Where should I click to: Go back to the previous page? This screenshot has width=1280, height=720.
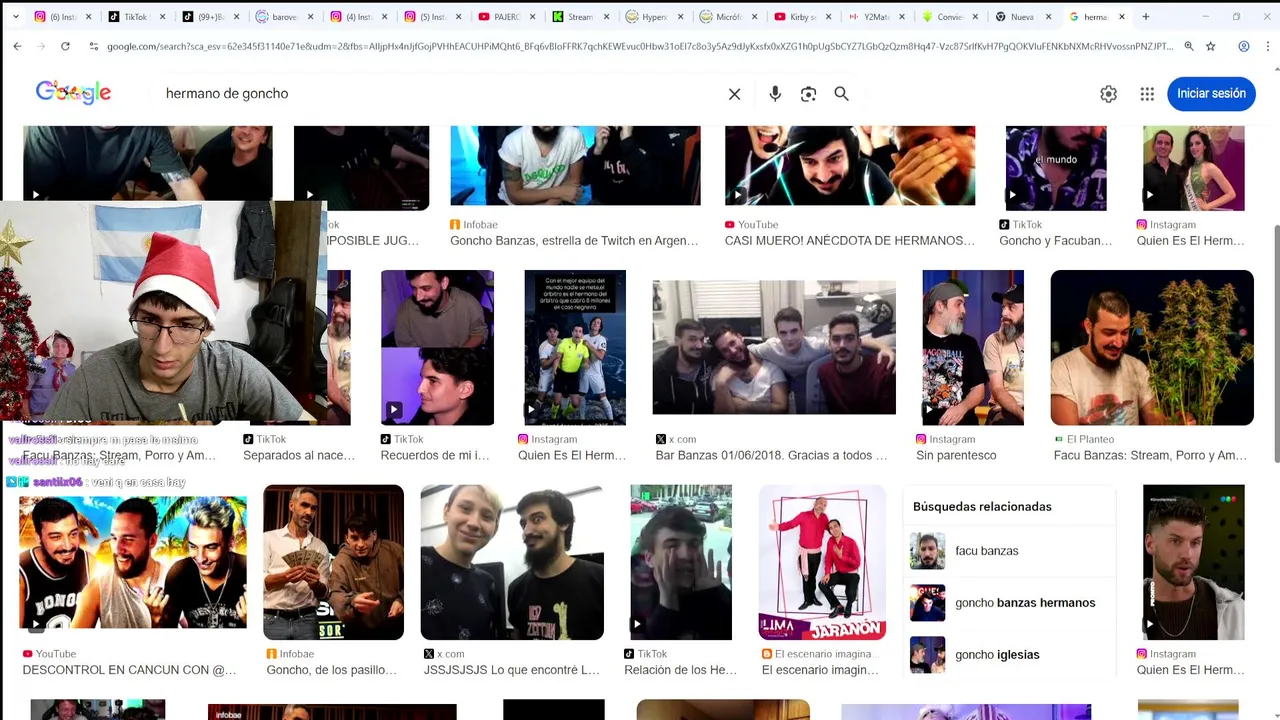[x=17, y=46]
